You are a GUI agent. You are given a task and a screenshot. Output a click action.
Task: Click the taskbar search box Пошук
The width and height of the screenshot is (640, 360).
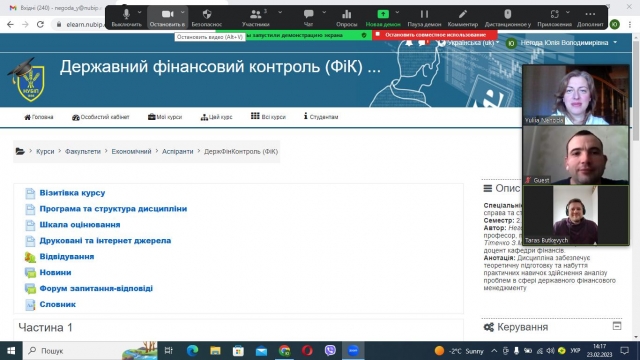90,351
